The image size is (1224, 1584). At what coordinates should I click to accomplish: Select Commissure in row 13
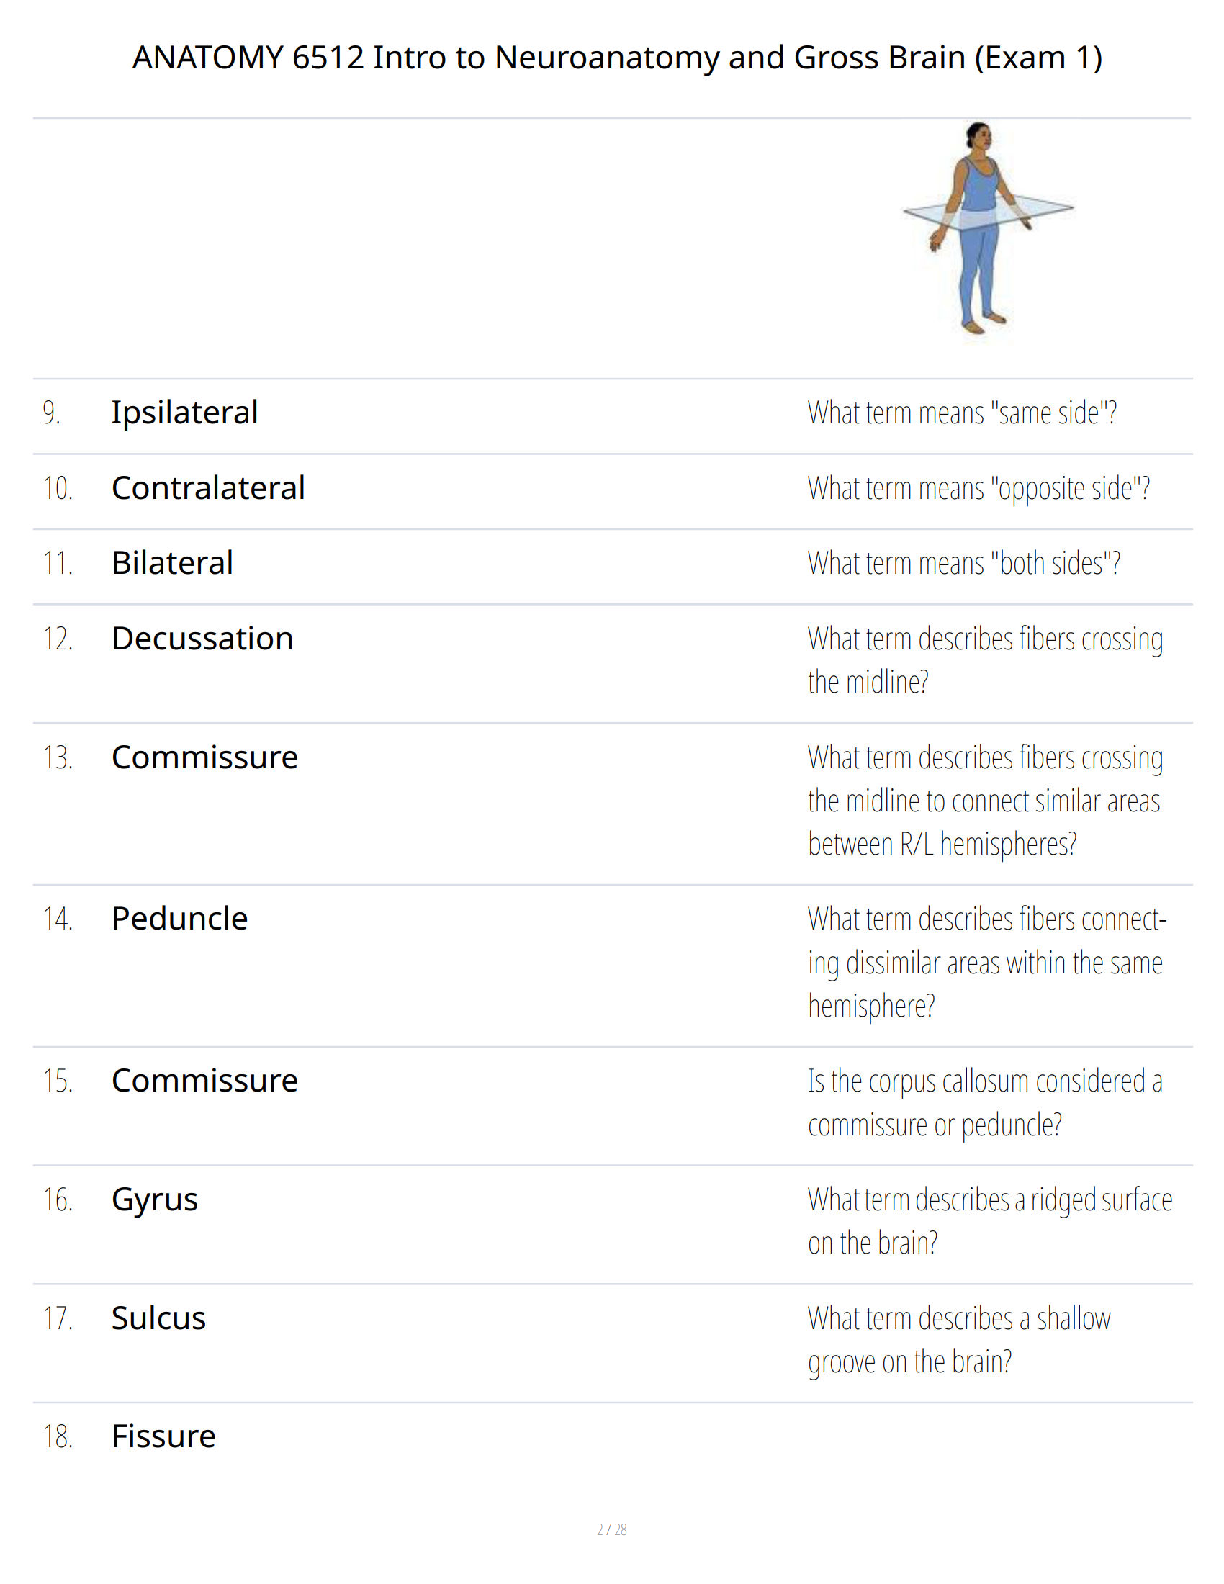pos(204,757)
